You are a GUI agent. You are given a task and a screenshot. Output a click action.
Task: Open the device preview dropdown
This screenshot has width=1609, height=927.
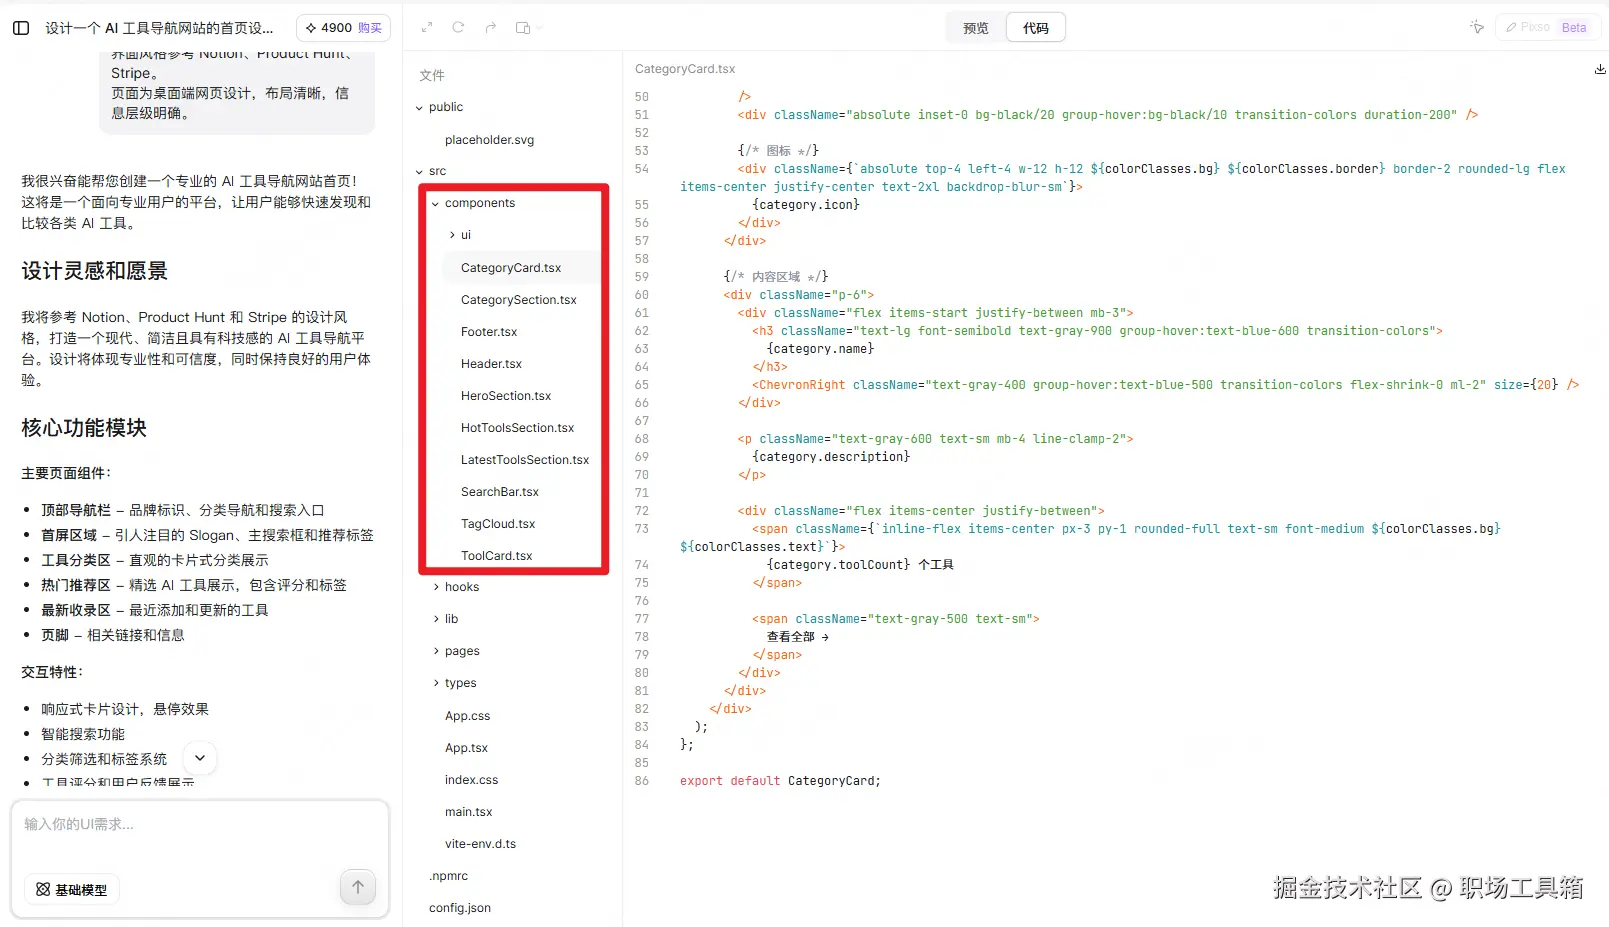point(529,28)
